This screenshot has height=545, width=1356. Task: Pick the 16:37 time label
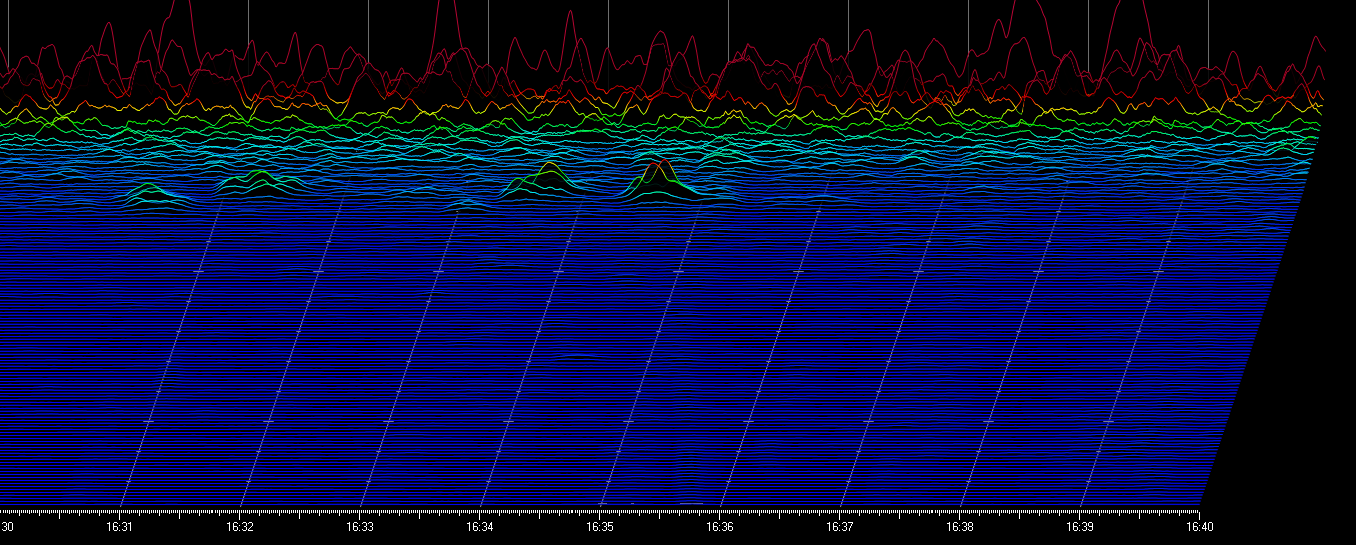point(840,526)
